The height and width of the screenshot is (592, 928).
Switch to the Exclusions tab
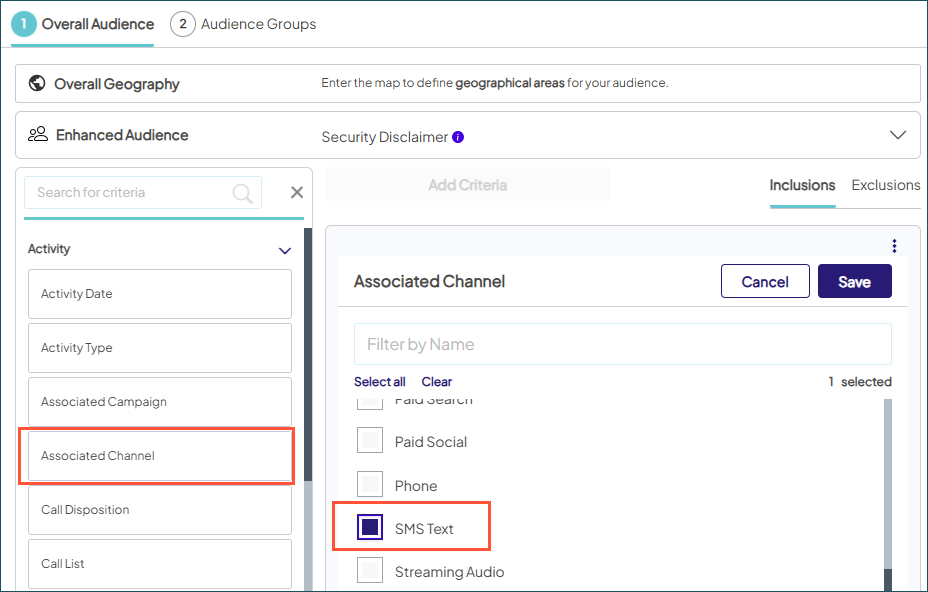tap(885, 185)
